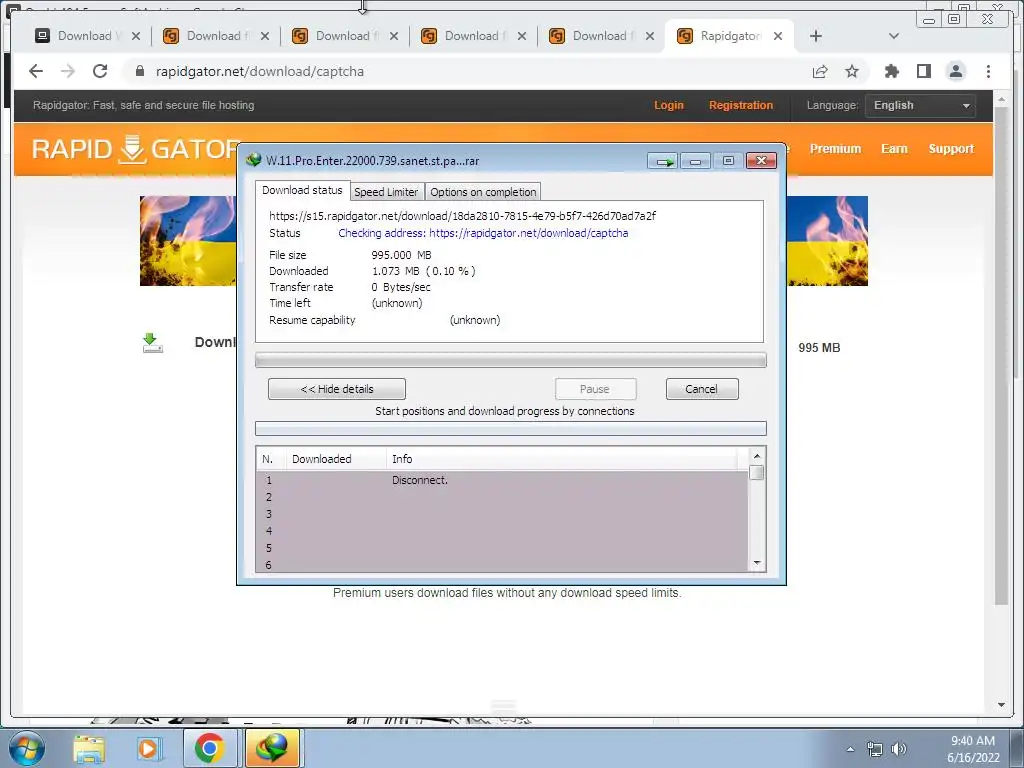Open the Speed Limiter tab
The width and height of the screenshot is (1024, 768).
coord(386,192)
